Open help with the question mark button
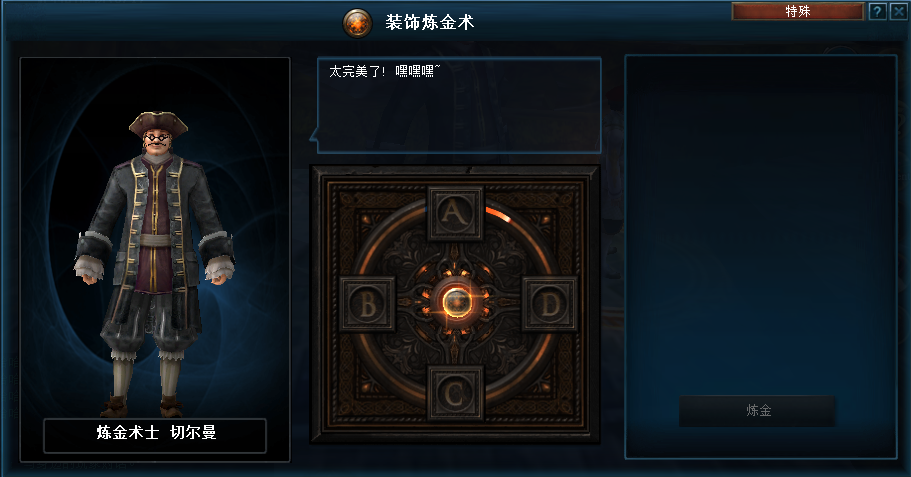This screenshot has height=477, width=911. [878, 11]
